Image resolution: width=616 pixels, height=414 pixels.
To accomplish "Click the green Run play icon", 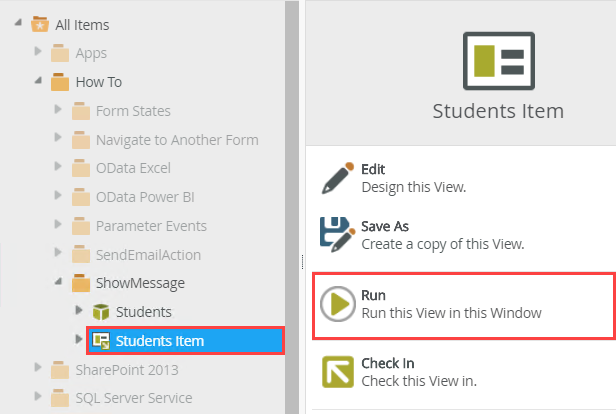I will tap(338, 304).
